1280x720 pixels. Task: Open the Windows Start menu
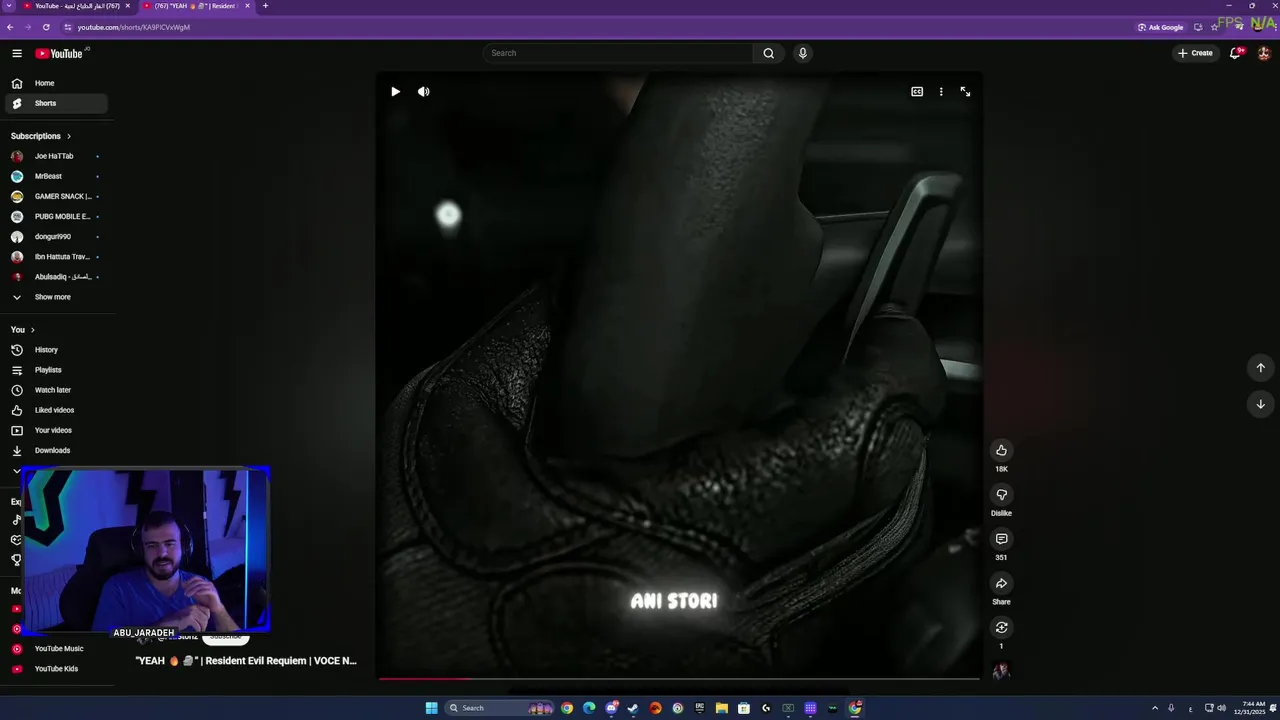[431, 708]
